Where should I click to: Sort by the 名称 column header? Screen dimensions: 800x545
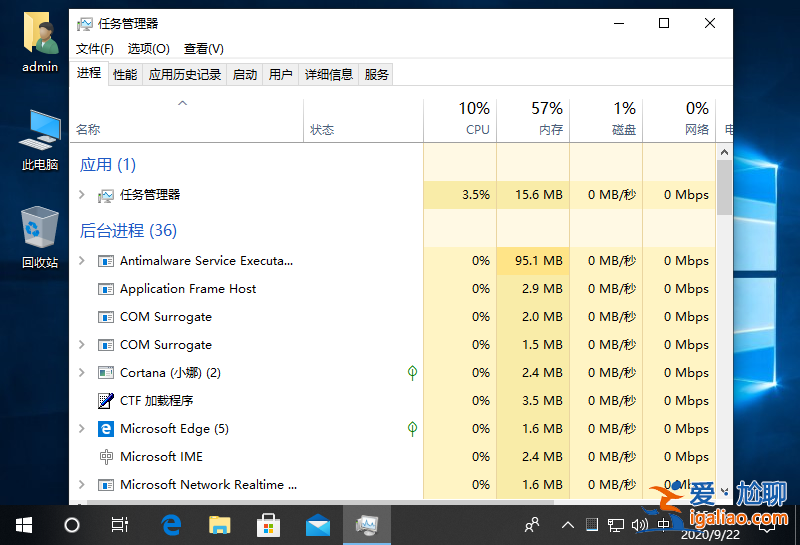coord(187,120)
